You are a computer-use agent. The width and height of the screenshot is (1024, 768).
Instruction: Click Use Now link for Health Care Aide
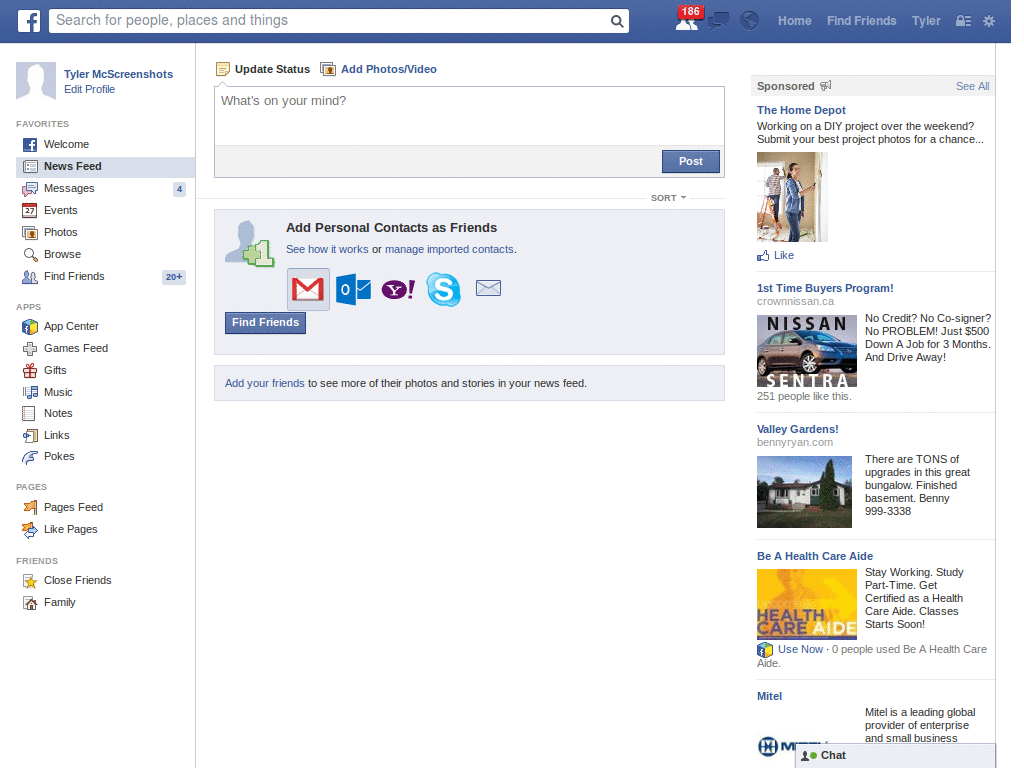(800, 649)
